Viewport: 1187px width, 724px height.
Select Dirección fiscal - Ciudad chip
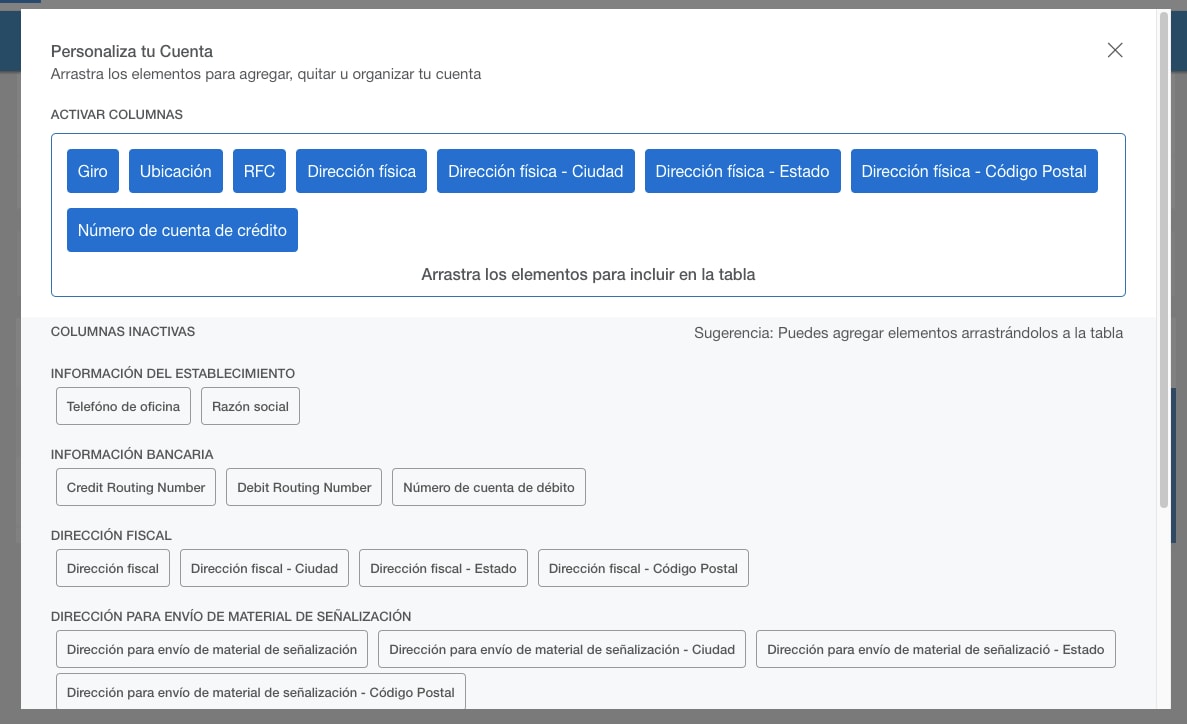[x=264, y=568]
